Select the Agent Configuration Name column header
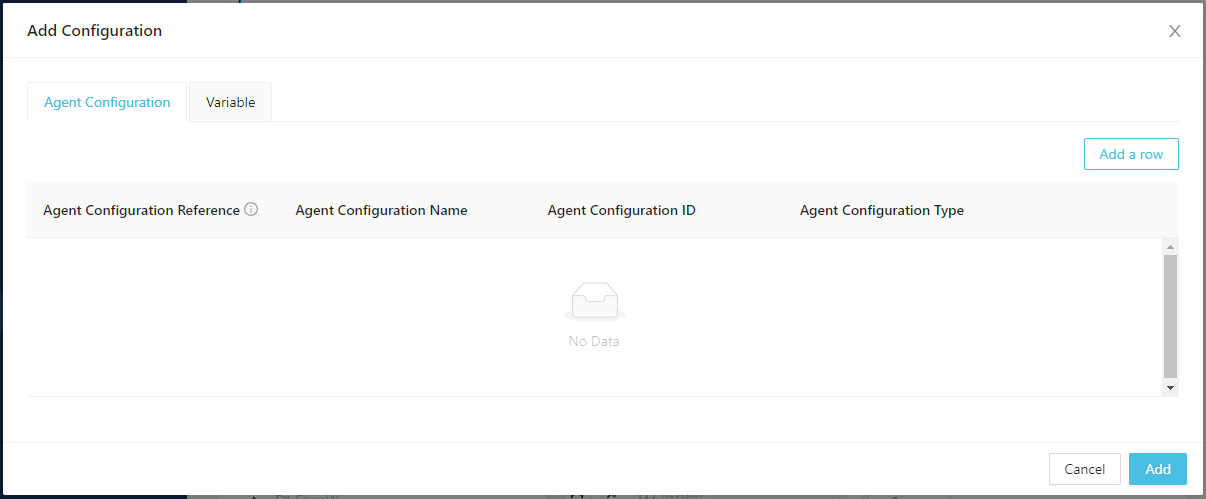This screenshot has height=499, width=1206. [x=381, y=210]
